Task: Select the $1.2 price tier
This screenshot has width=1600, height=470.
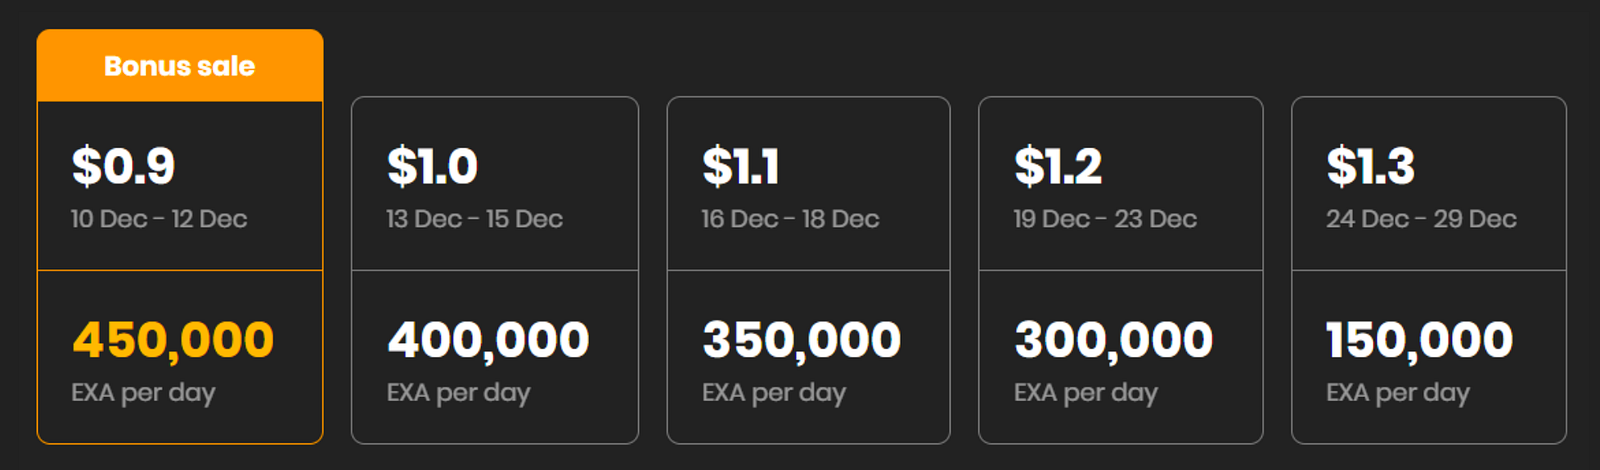Action: pos(1058,166)
